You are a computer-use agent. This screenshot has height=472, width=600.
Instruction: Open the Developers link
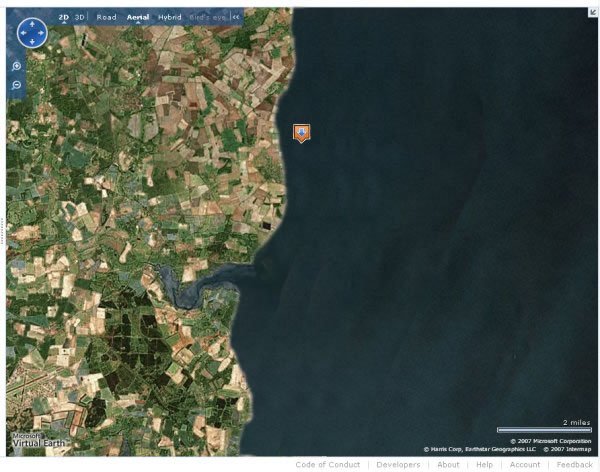click(398, 464)
